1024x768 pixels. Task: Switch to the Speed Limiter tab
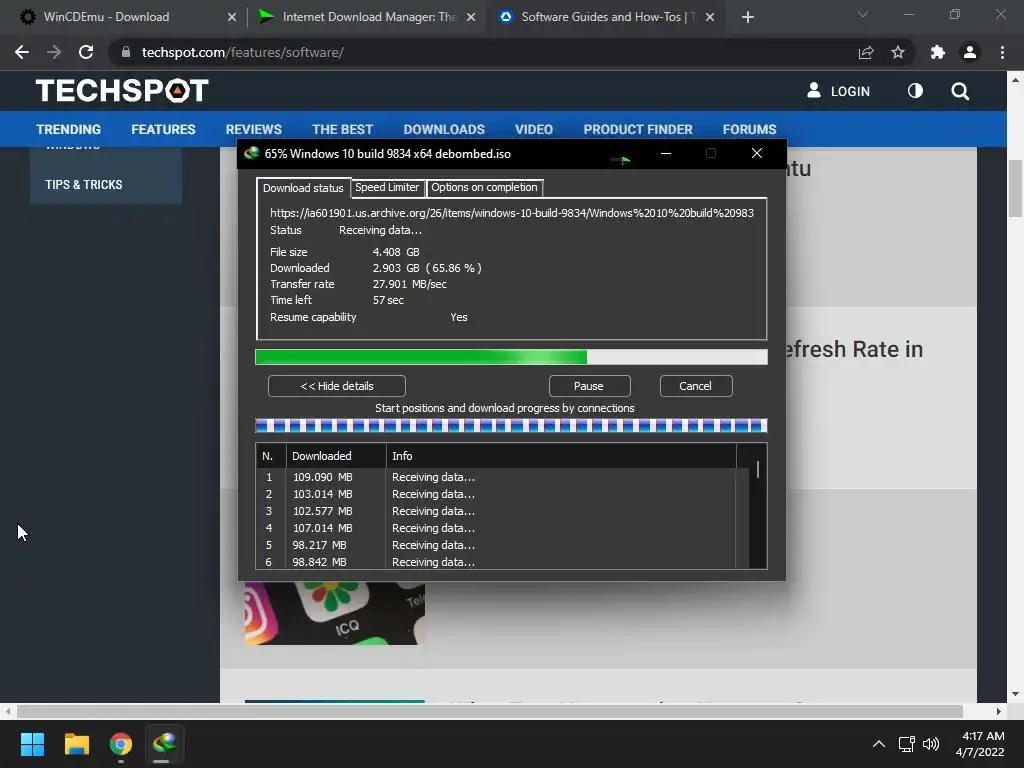tap(387, 187)
